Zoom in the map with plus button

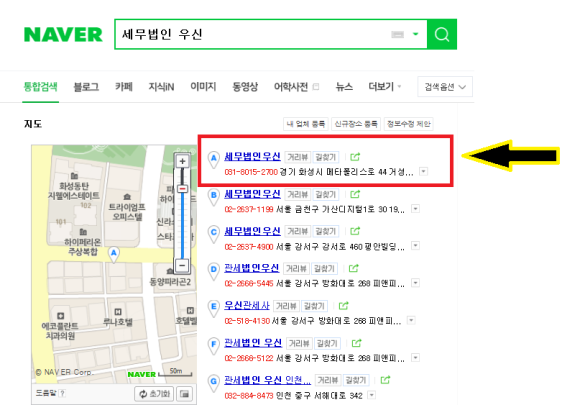(x=182, y=161)
